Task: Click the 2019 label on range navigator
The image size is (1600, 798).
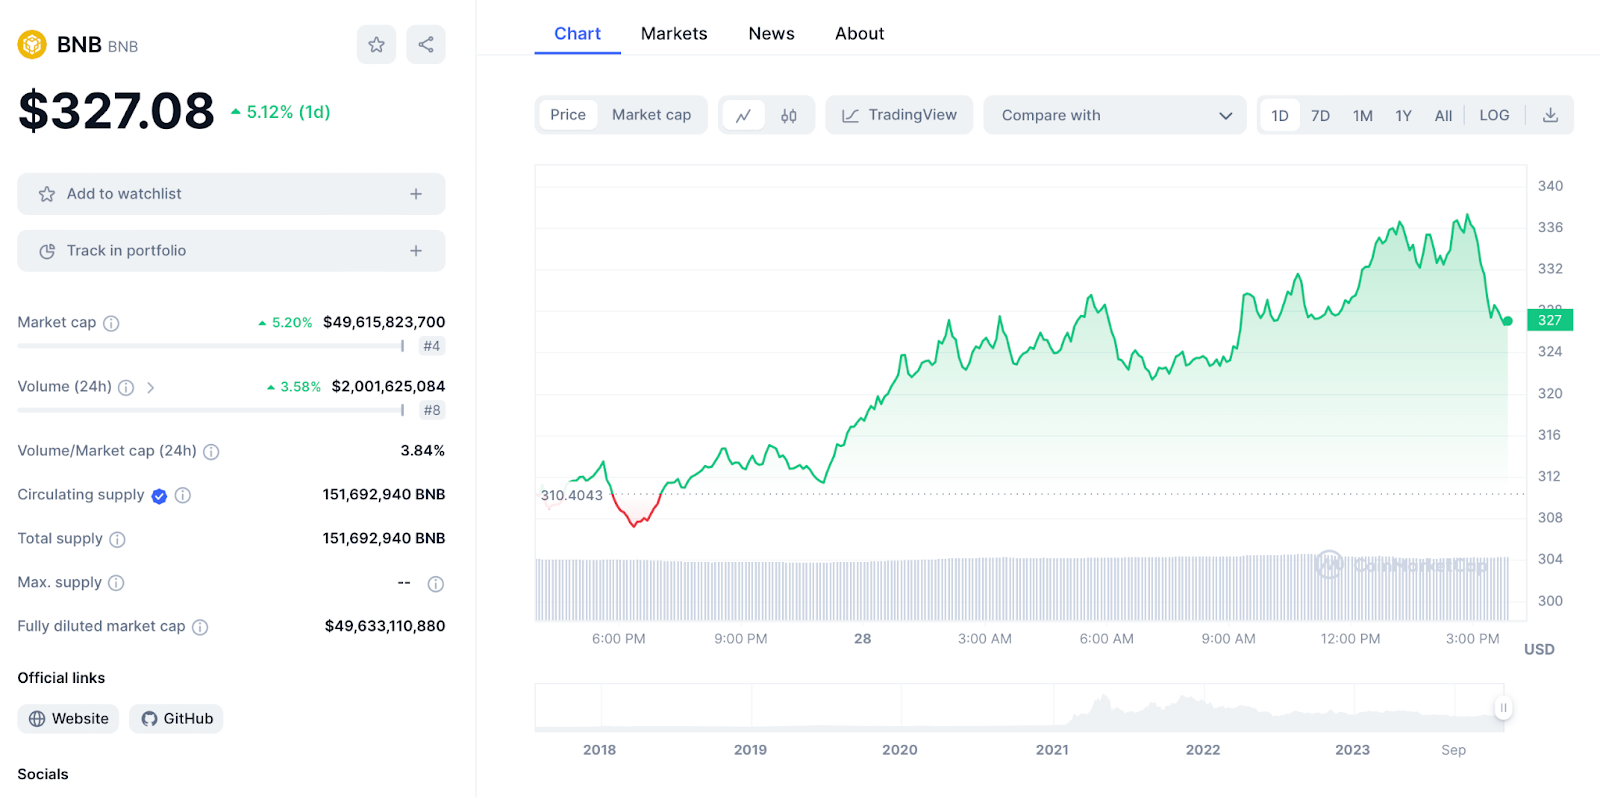Action: 750,750
